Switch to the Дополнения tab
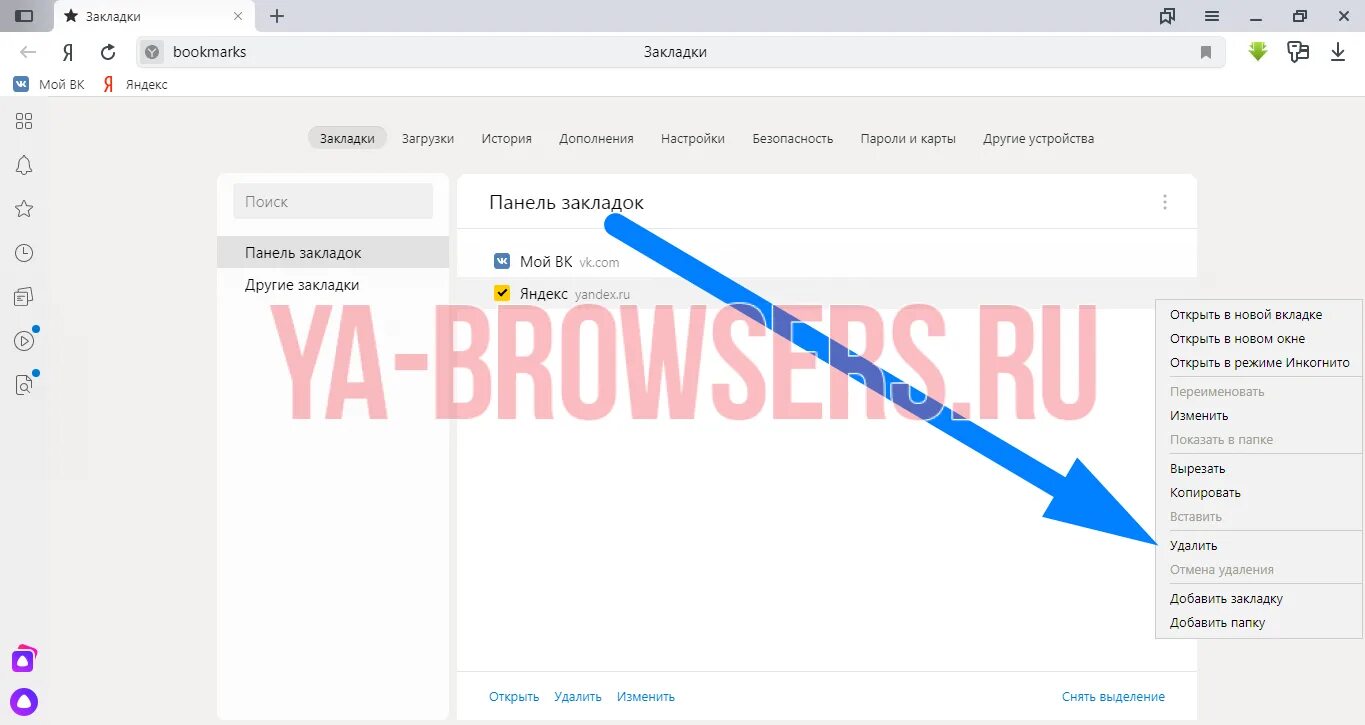 pos(596,138)
